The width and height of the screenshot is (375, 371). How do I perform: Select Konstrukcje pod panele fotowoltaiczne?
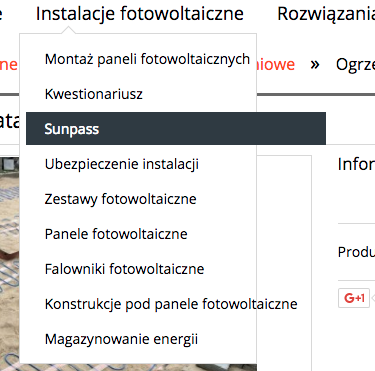coord(171,304)
